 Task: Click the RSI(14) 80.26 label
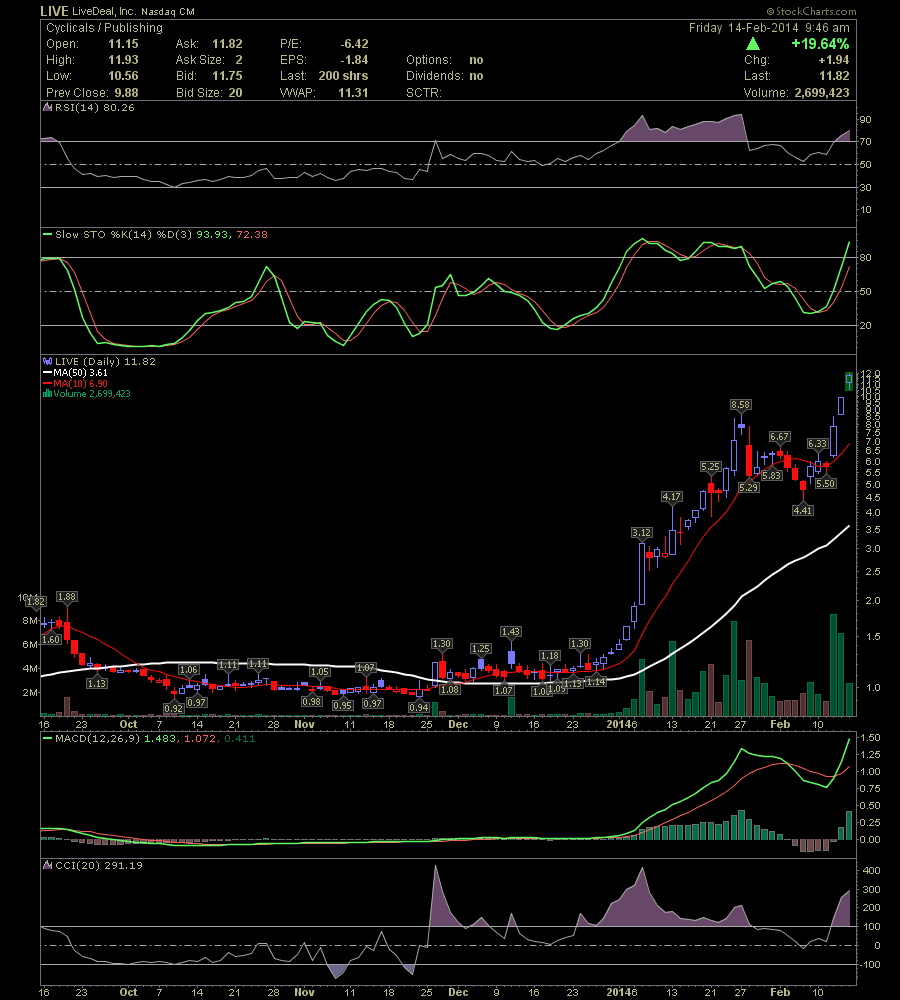click(95, 107)
